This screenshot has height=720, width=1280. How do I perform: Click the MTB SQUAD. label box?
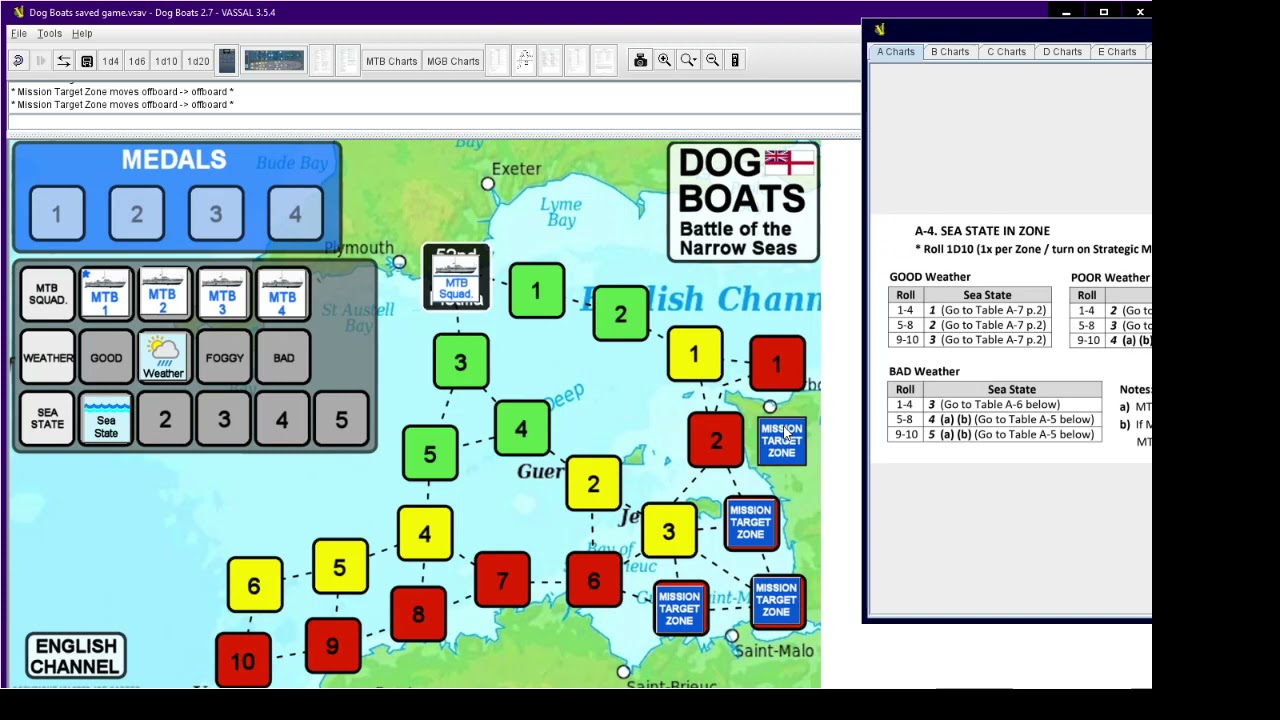point(47,295)
